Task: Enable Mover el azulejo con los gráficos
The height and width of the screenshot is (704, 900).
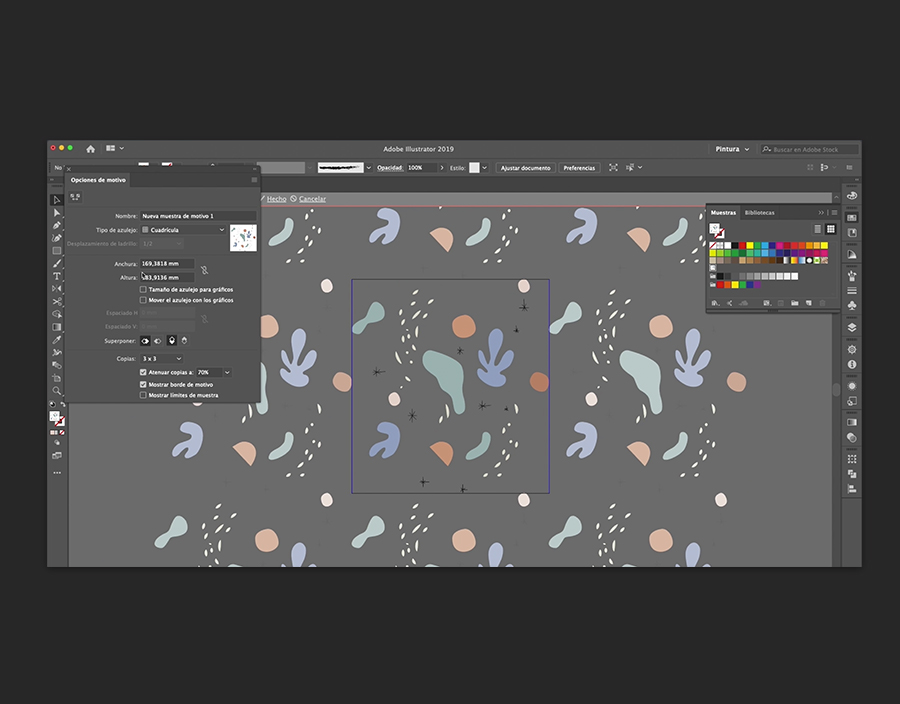Action: tap(143, 300)
